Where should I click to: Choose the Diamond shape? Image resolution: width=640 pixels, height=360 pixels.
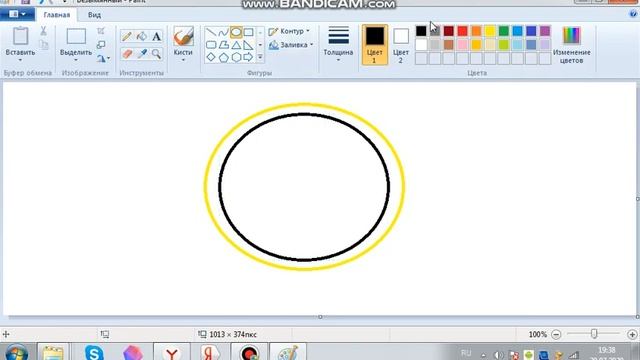tap(211, 57)
